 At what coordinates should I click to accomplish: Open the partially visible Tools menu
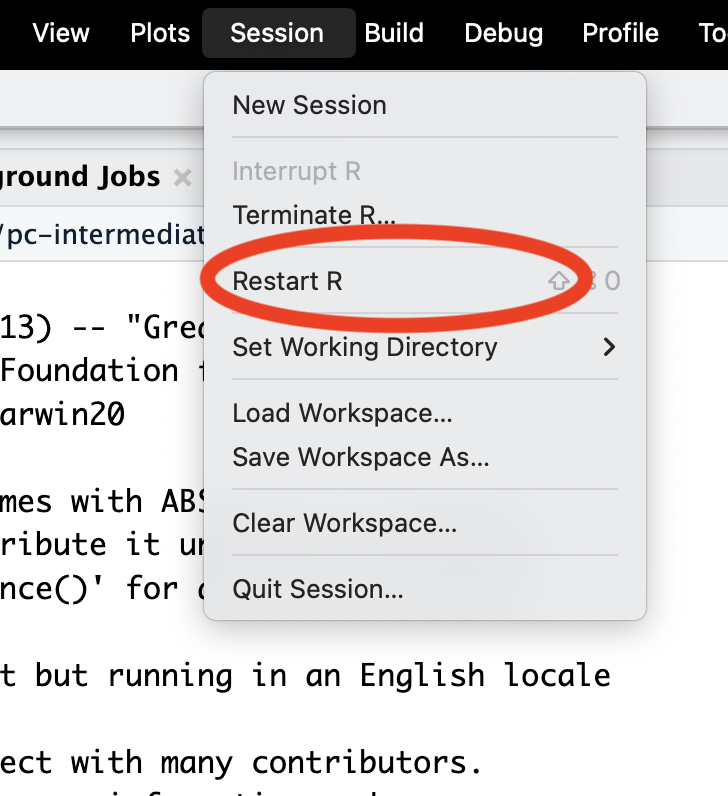click(x=712, y=33)
